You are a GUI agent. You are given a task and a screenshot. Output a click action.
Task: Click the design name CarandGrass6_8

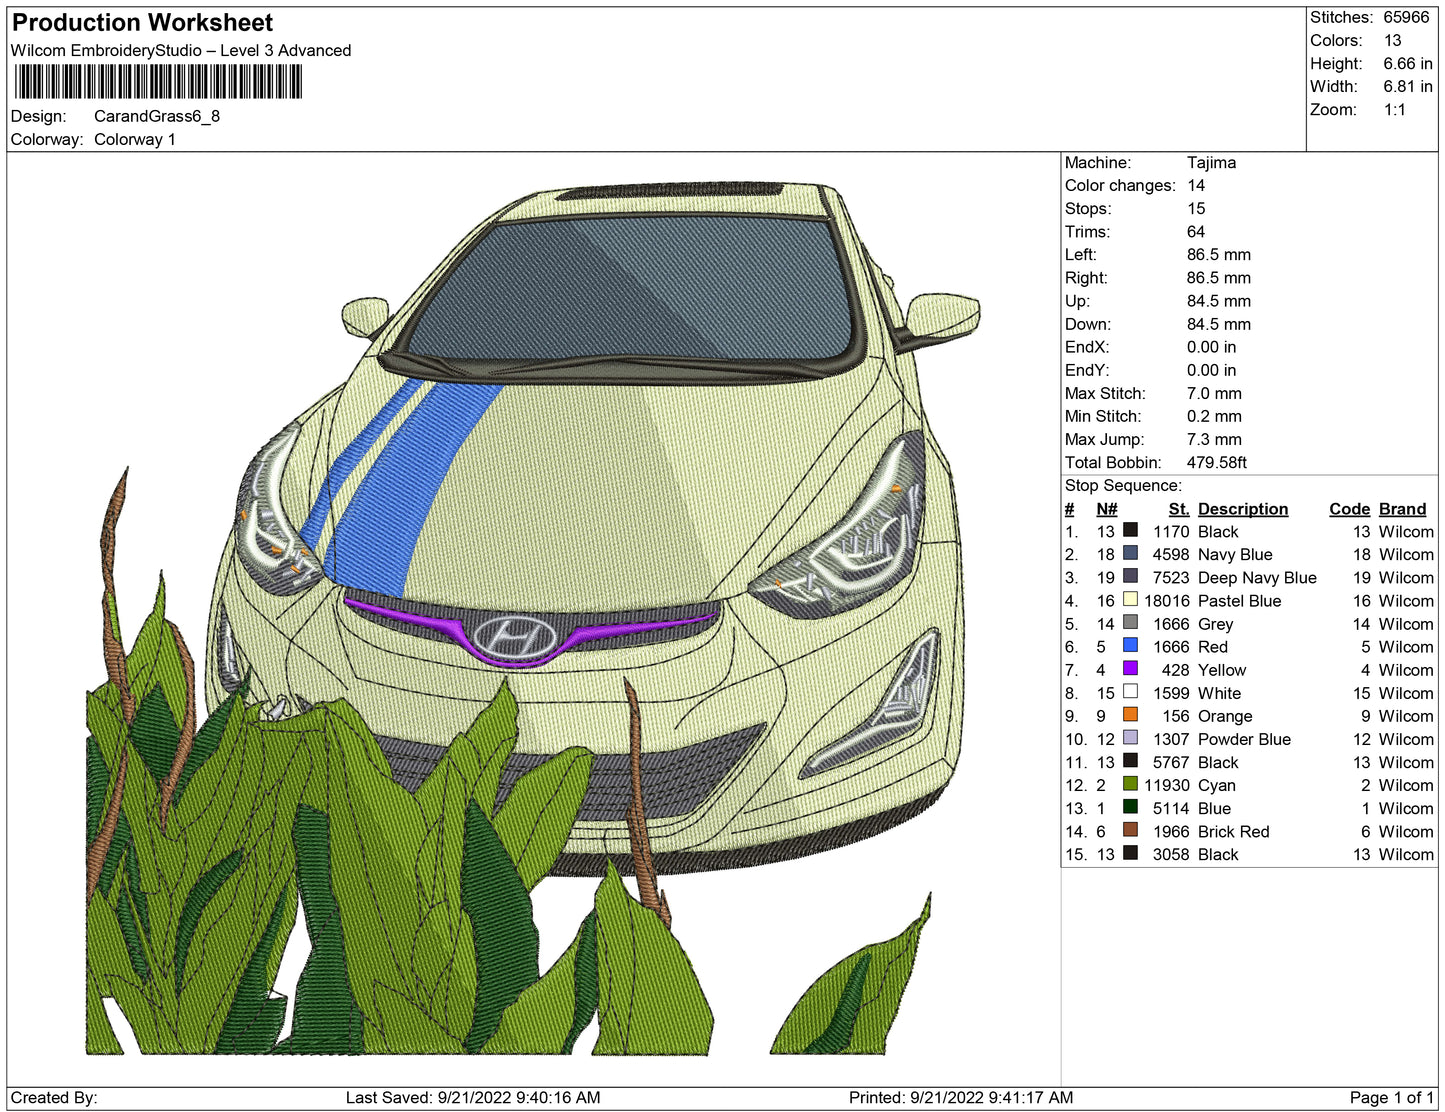click(157, 116)
